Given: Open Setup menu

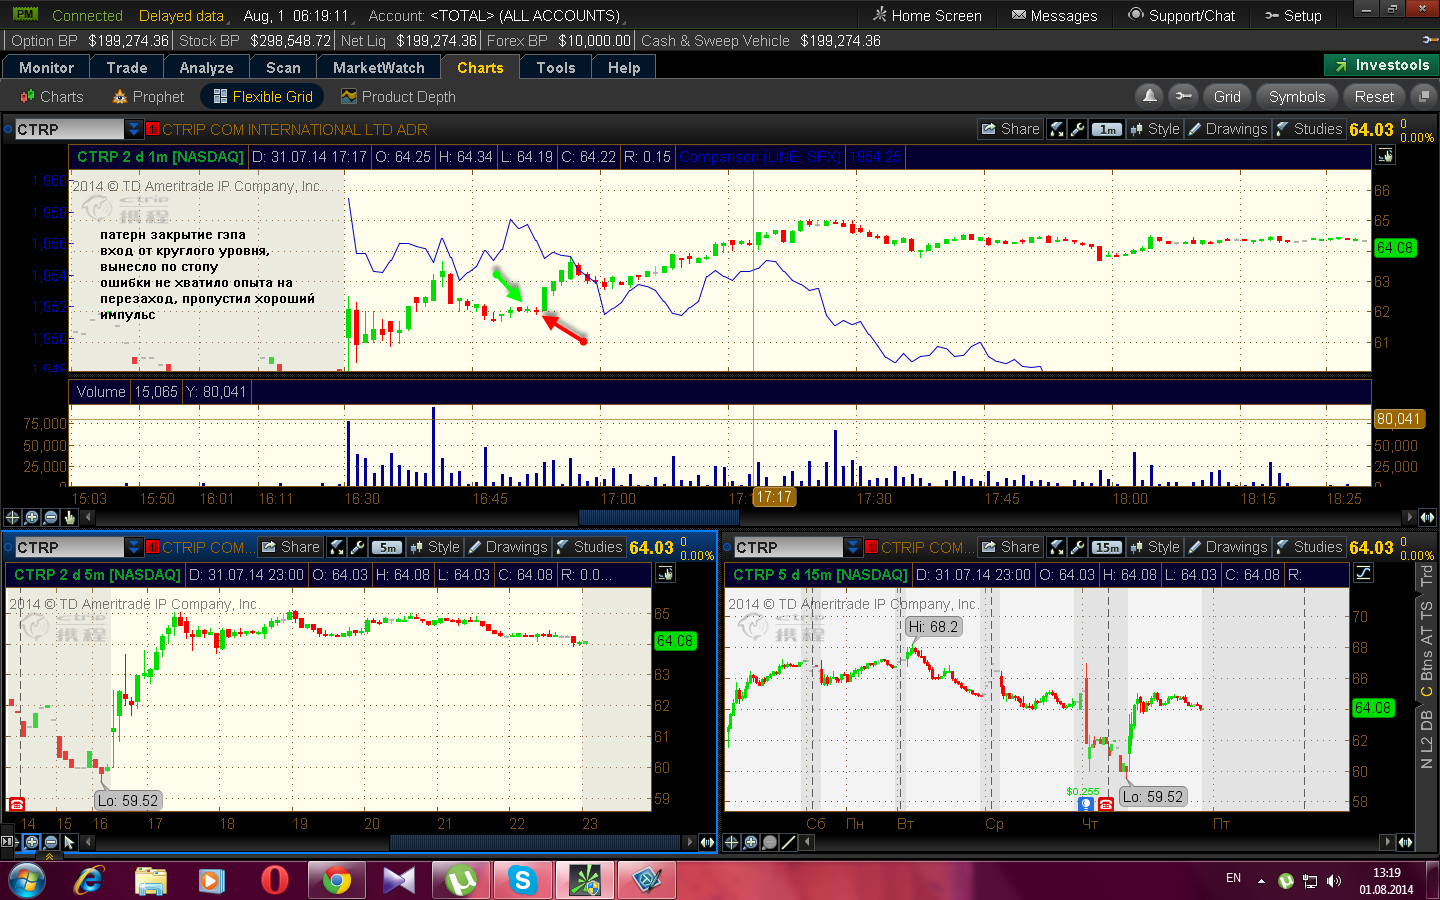Looking at the screenshot, I should (1293, 15).
